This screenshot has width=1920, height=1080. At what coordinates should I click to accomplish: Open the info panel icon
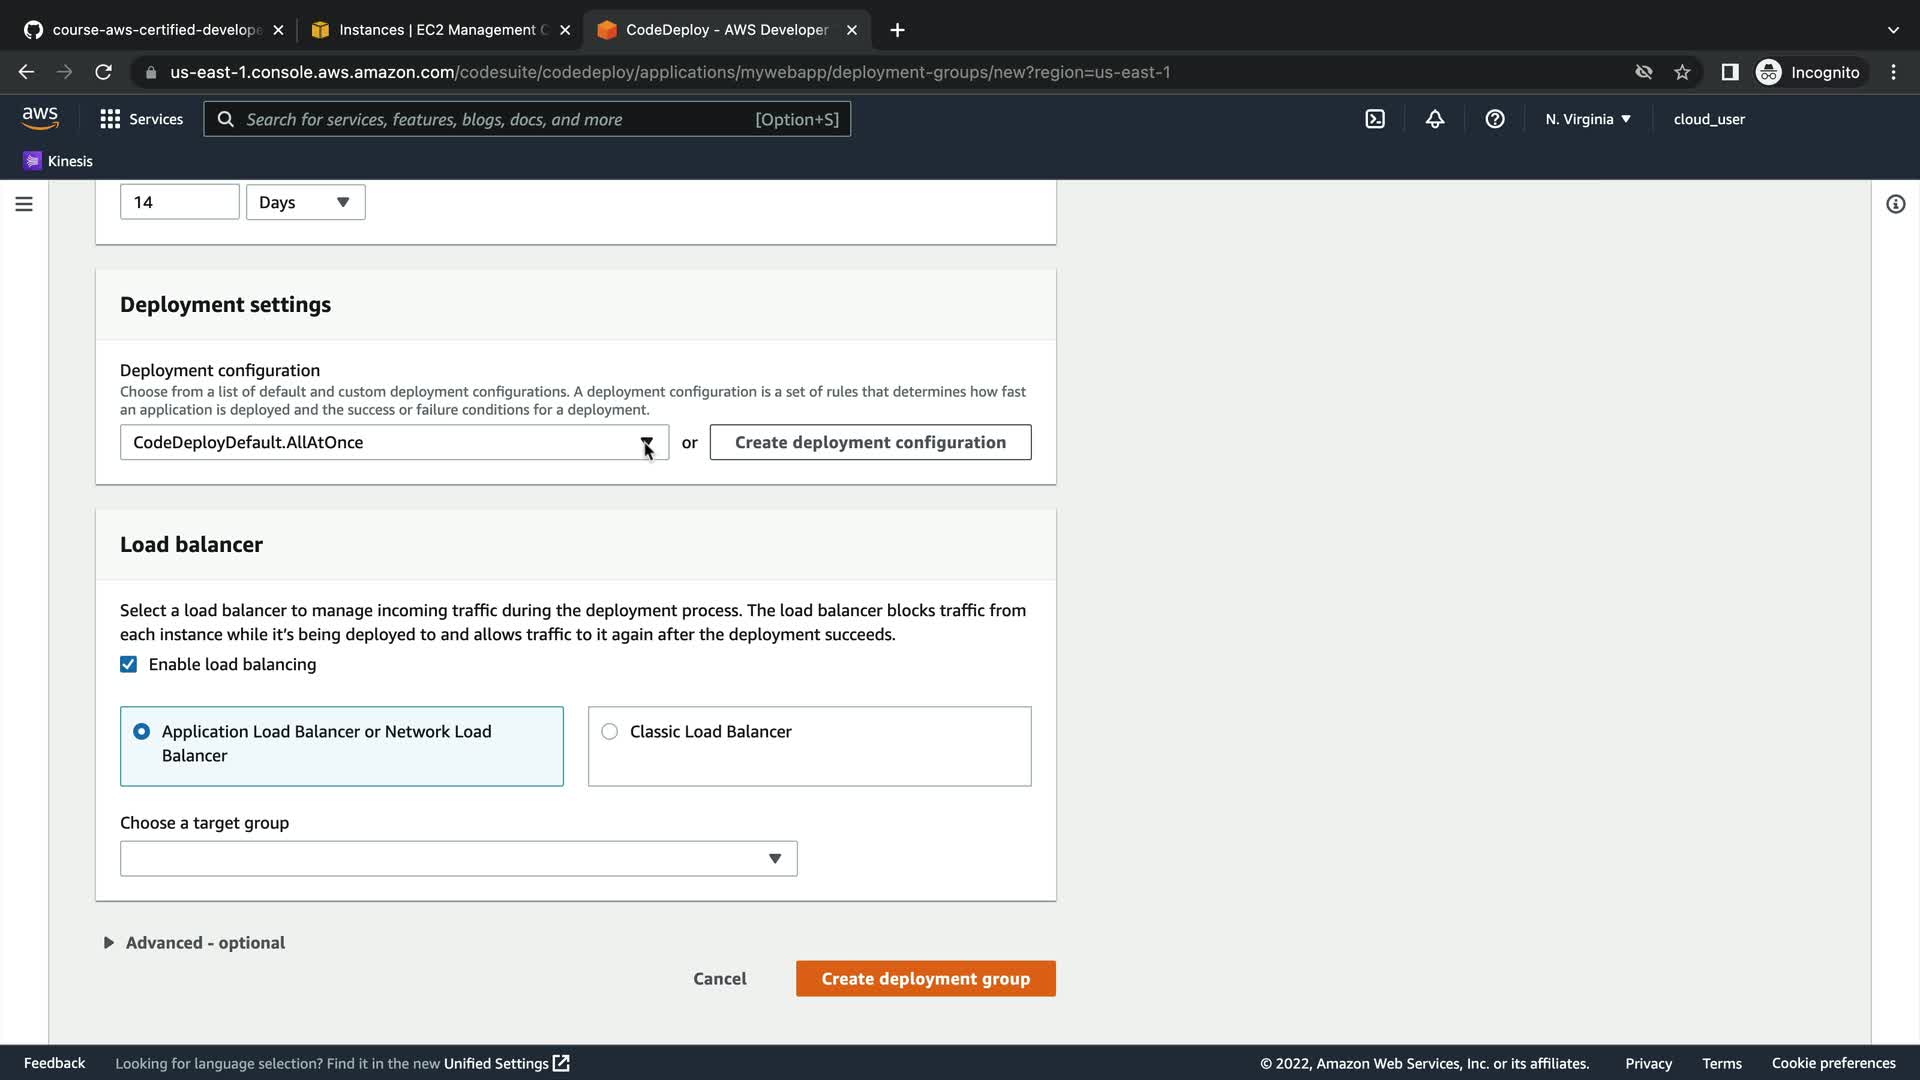(x=1895, y=204)
